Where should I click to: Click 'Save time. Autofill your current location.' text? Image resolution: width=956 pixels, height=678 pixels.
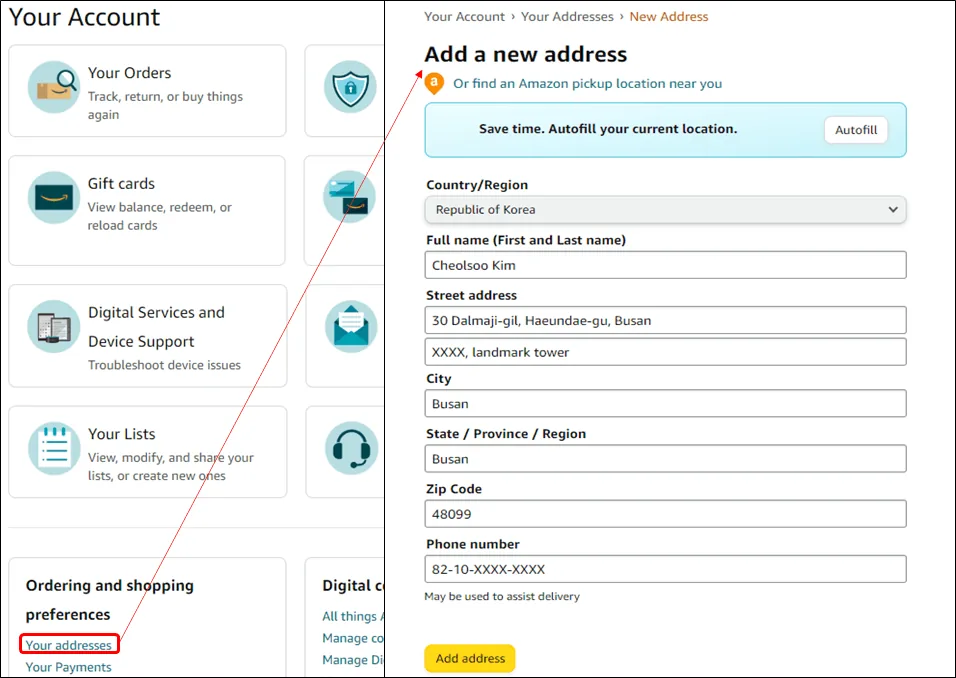click(x=608, y=129)
